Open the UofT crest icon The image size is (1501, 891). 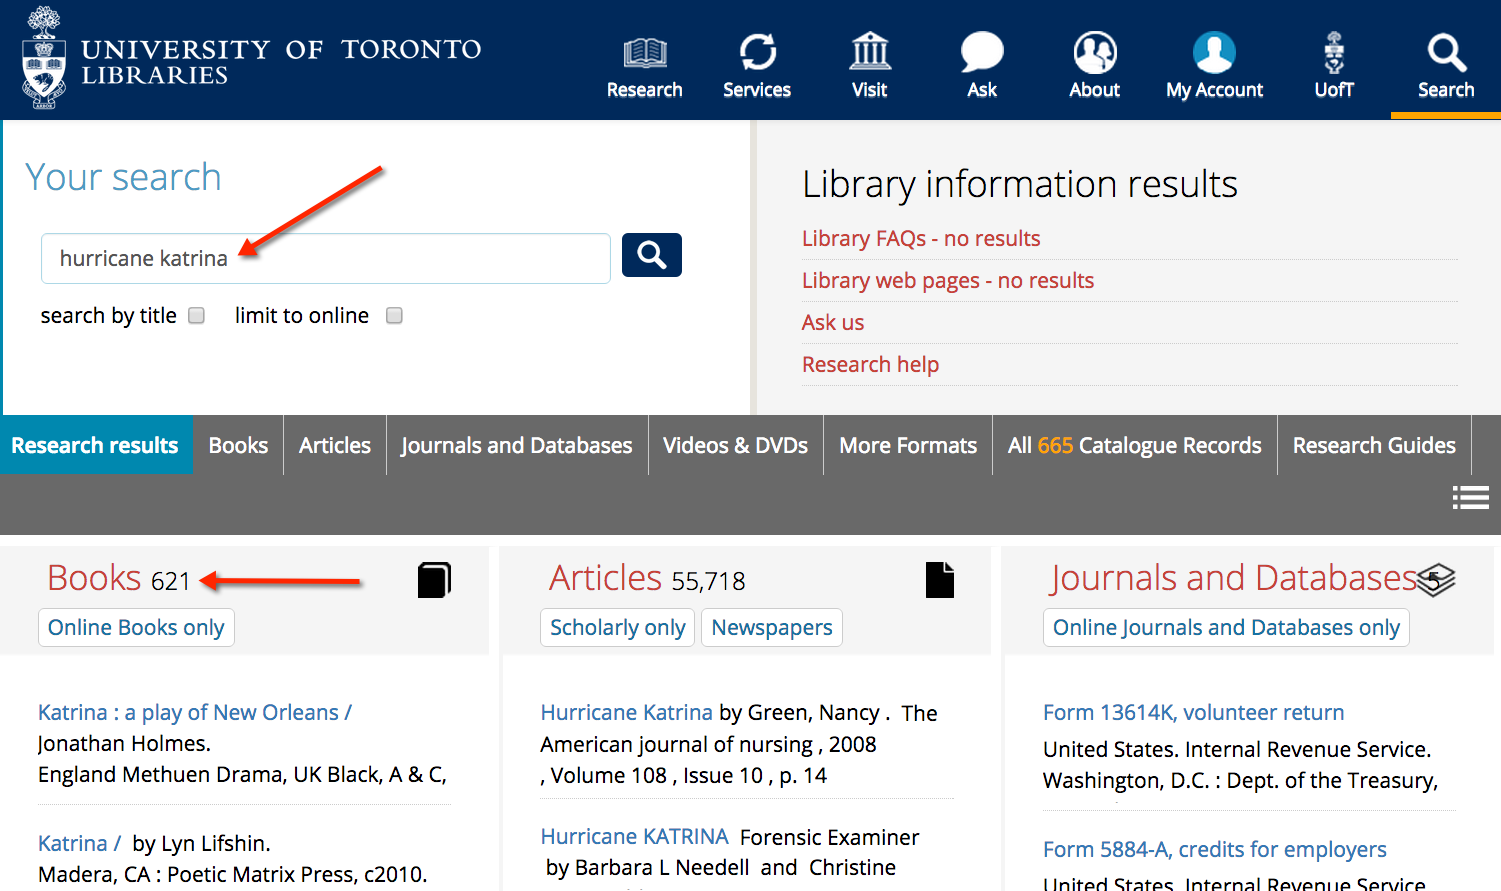coord(1334,52)
